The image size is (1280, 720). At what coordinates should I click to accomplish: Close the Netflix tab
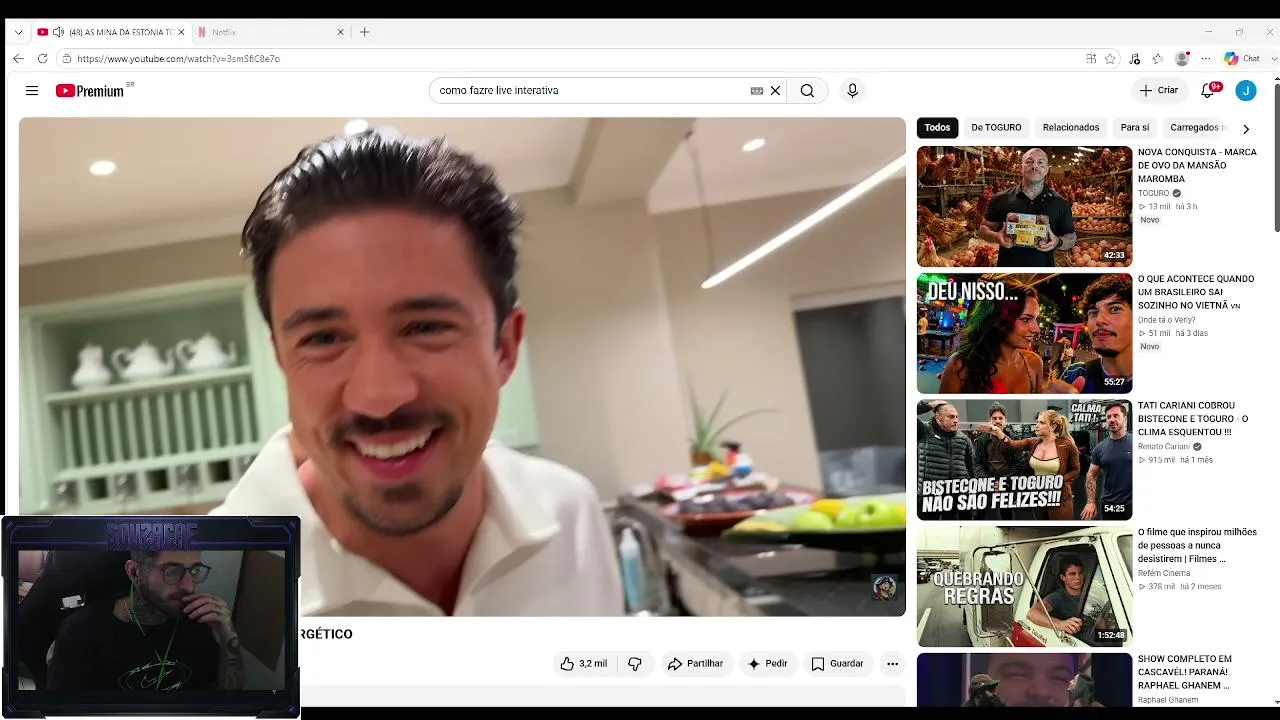point(340,32)
